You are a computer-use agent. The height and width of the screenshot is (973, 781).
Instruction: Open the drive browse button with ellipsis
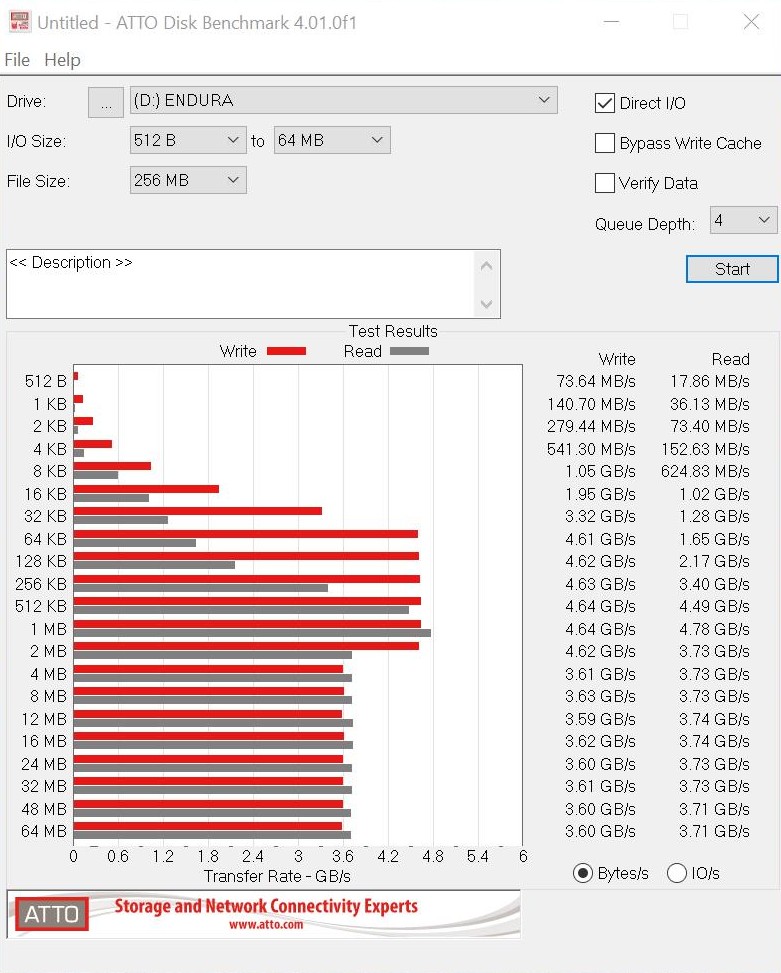pyautogui.click(x=106, y=102)
